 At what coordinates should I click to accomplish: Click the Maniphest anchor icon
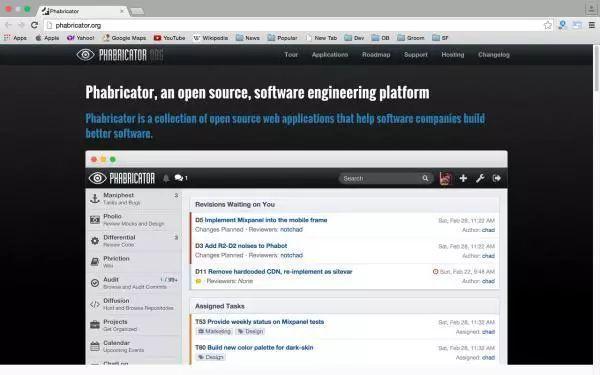[95, 199]
